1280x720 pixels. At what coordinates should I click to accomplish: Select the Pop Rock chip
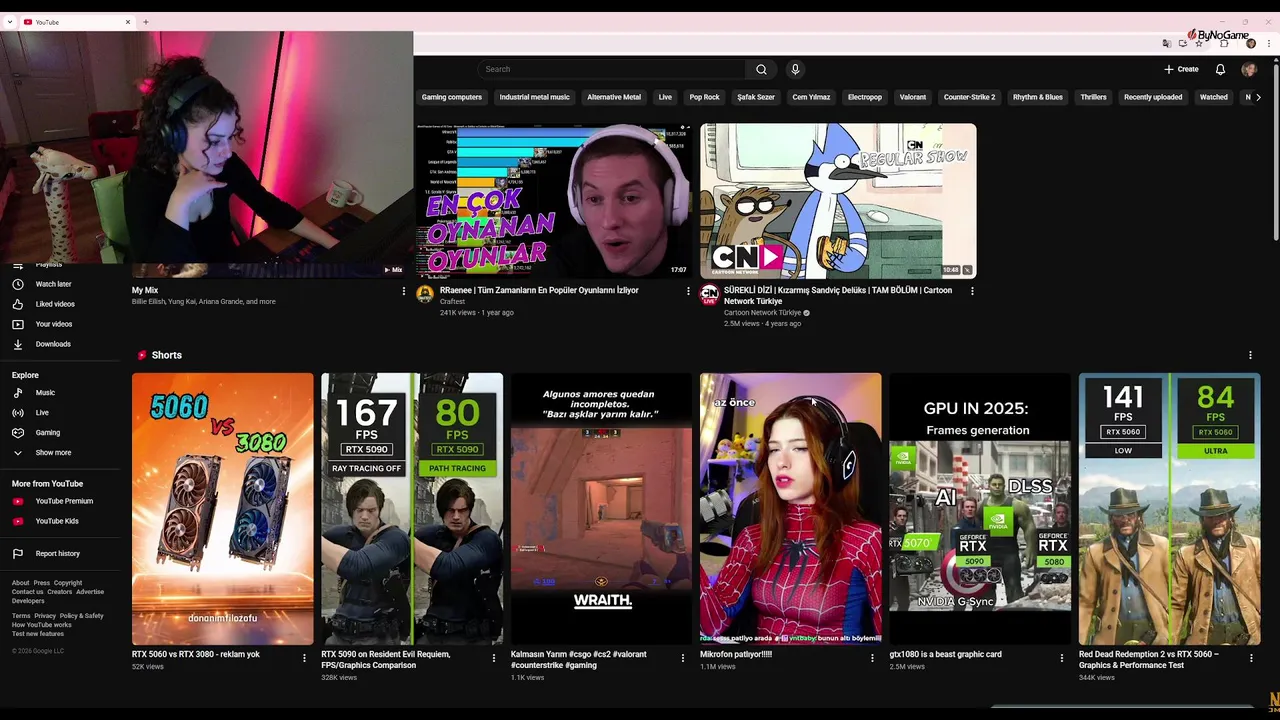click(704, 97)
